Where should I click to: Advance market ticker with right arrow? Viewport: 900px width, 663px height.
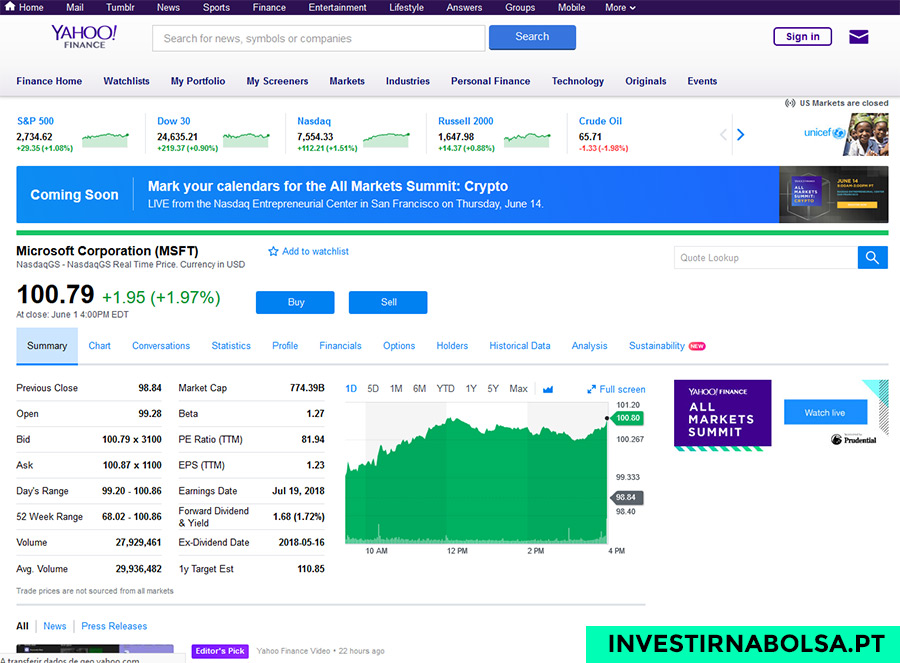point(740,134)
